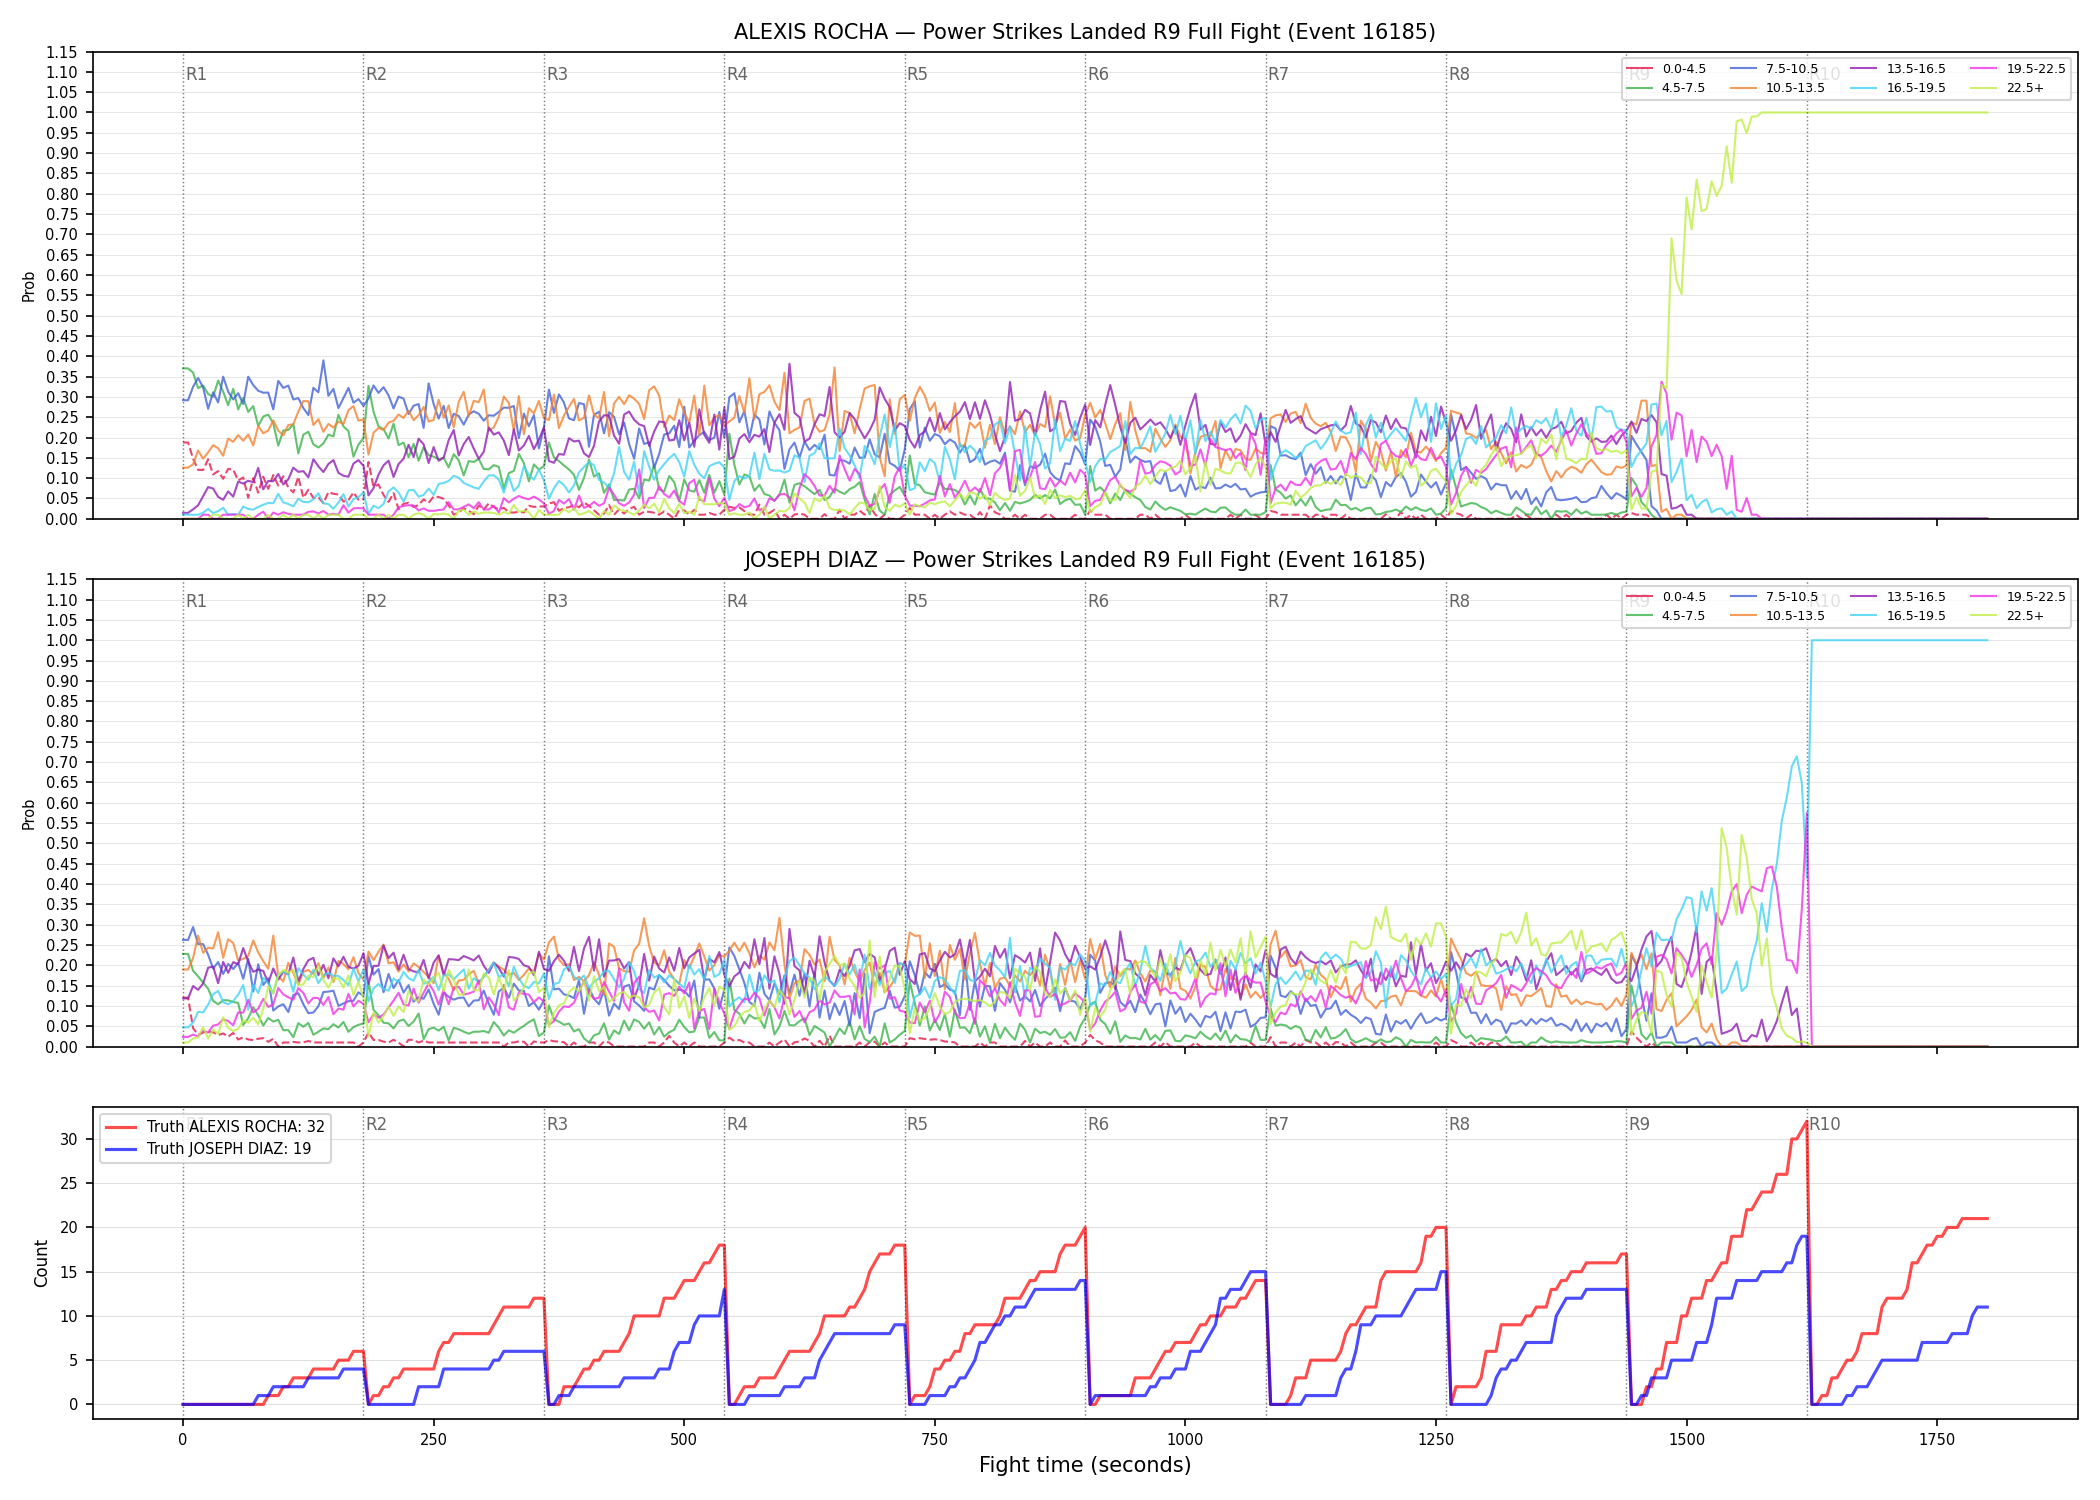Click the 750 tick label on the time axis
Screen dimensions: 2100x1500
coord(934,1440)
